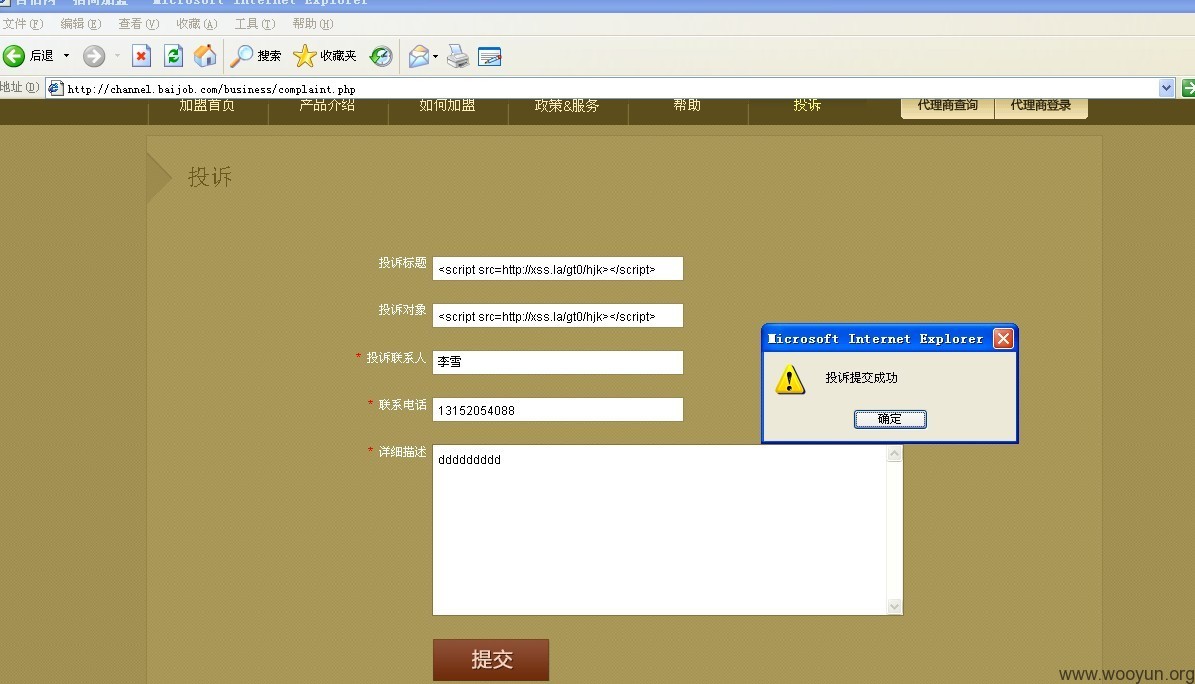Click the 联系电话 field with 13152054088
This screenshot has height=684, width=1195.
tap(558, 409)
